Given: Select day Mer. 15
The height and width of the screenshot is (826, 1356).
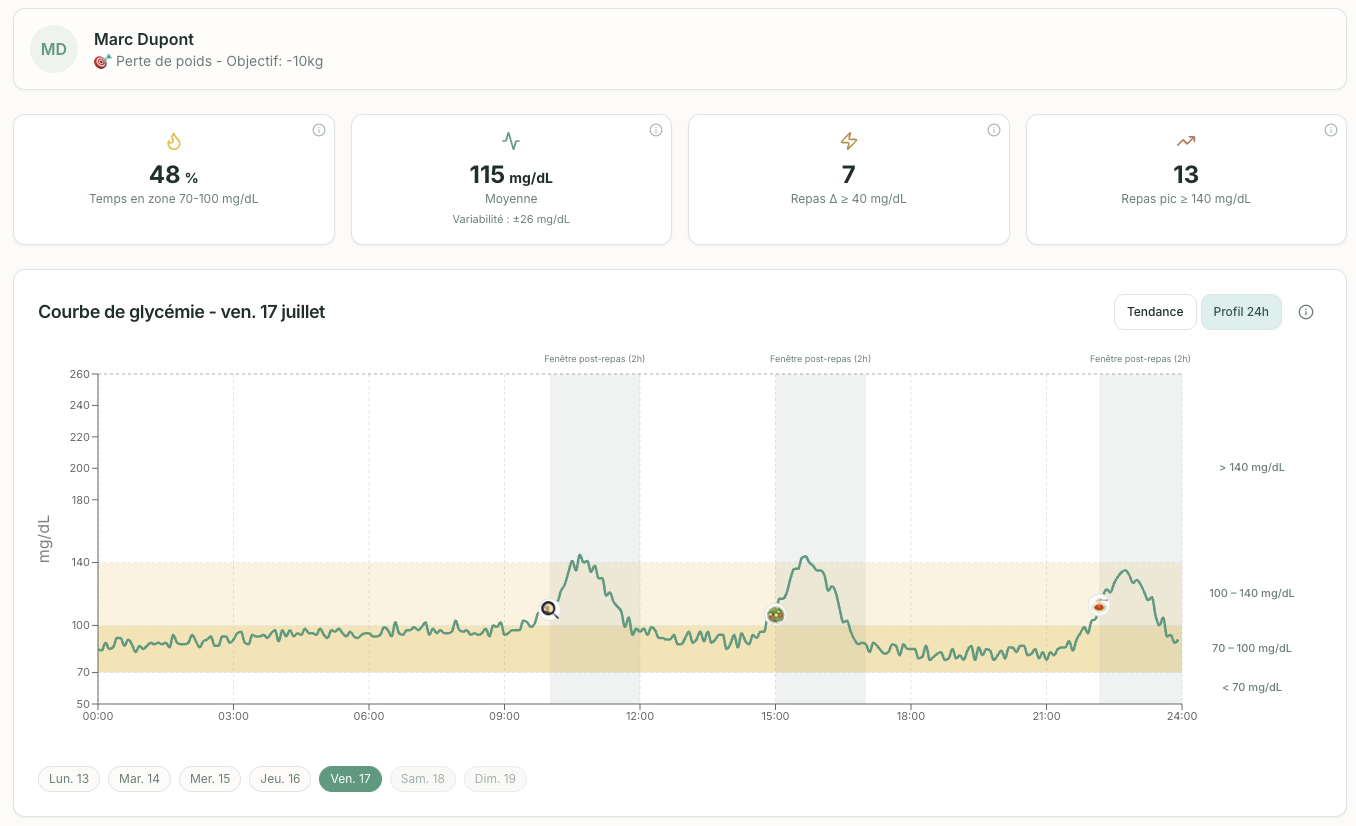Looking at the screenshot, I should [x=210, y=779].
